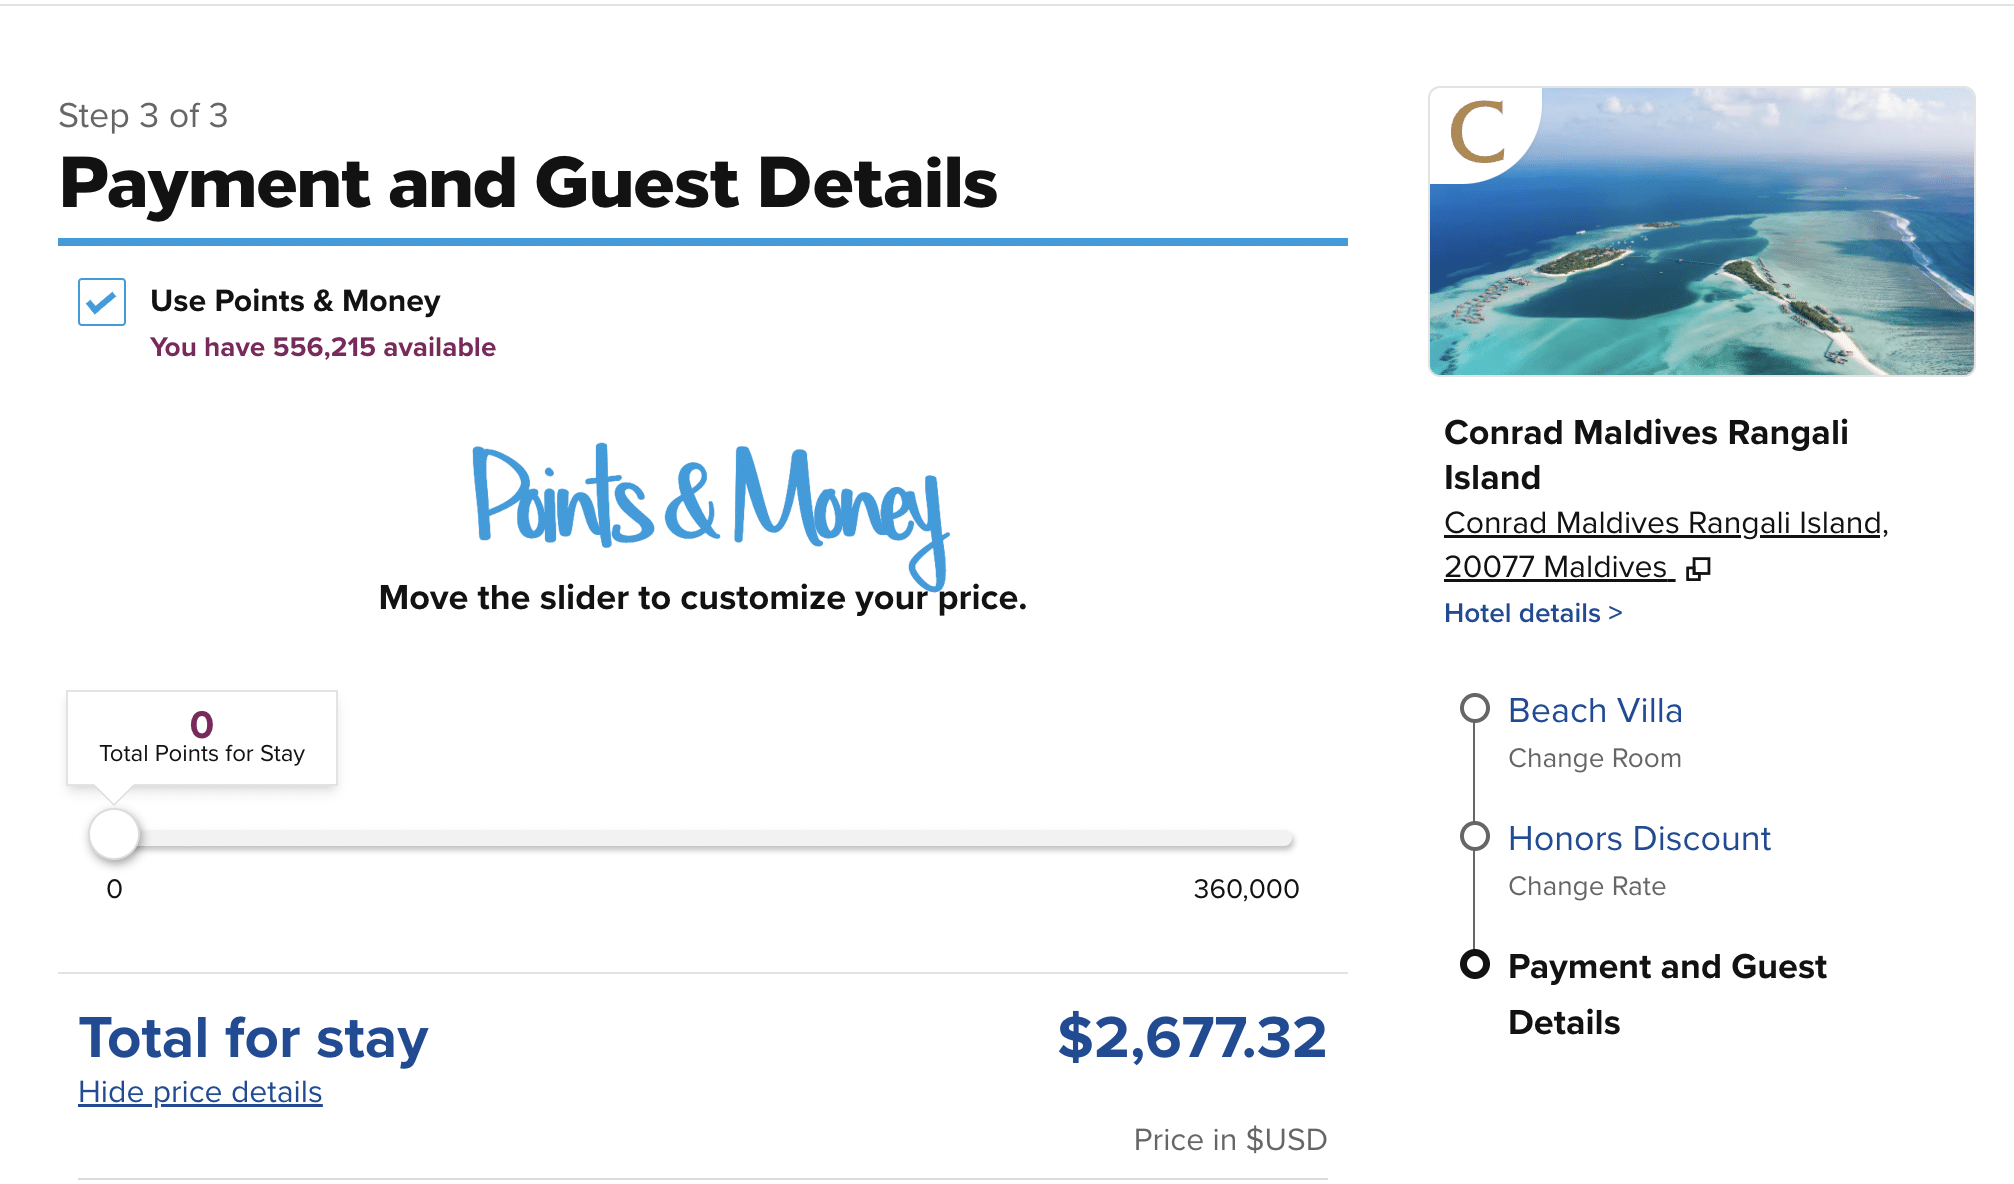This screenshot has width=2014, height=1184.
Task: Click the 360,000 maximum points label
Action: pos(1246,889)
